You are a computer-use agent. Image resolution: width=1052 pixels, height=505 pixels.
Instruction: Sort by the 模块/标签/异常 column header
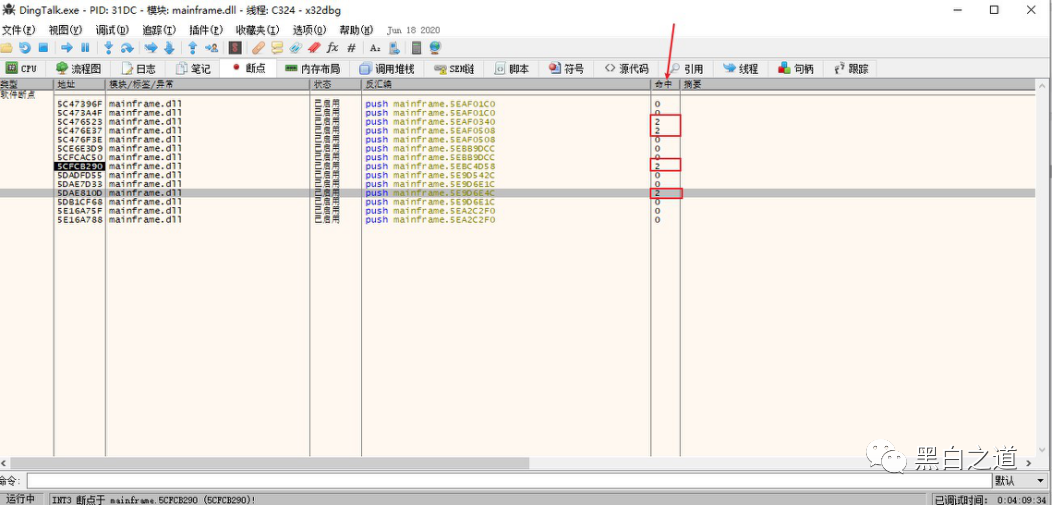[x=208, y=84]
